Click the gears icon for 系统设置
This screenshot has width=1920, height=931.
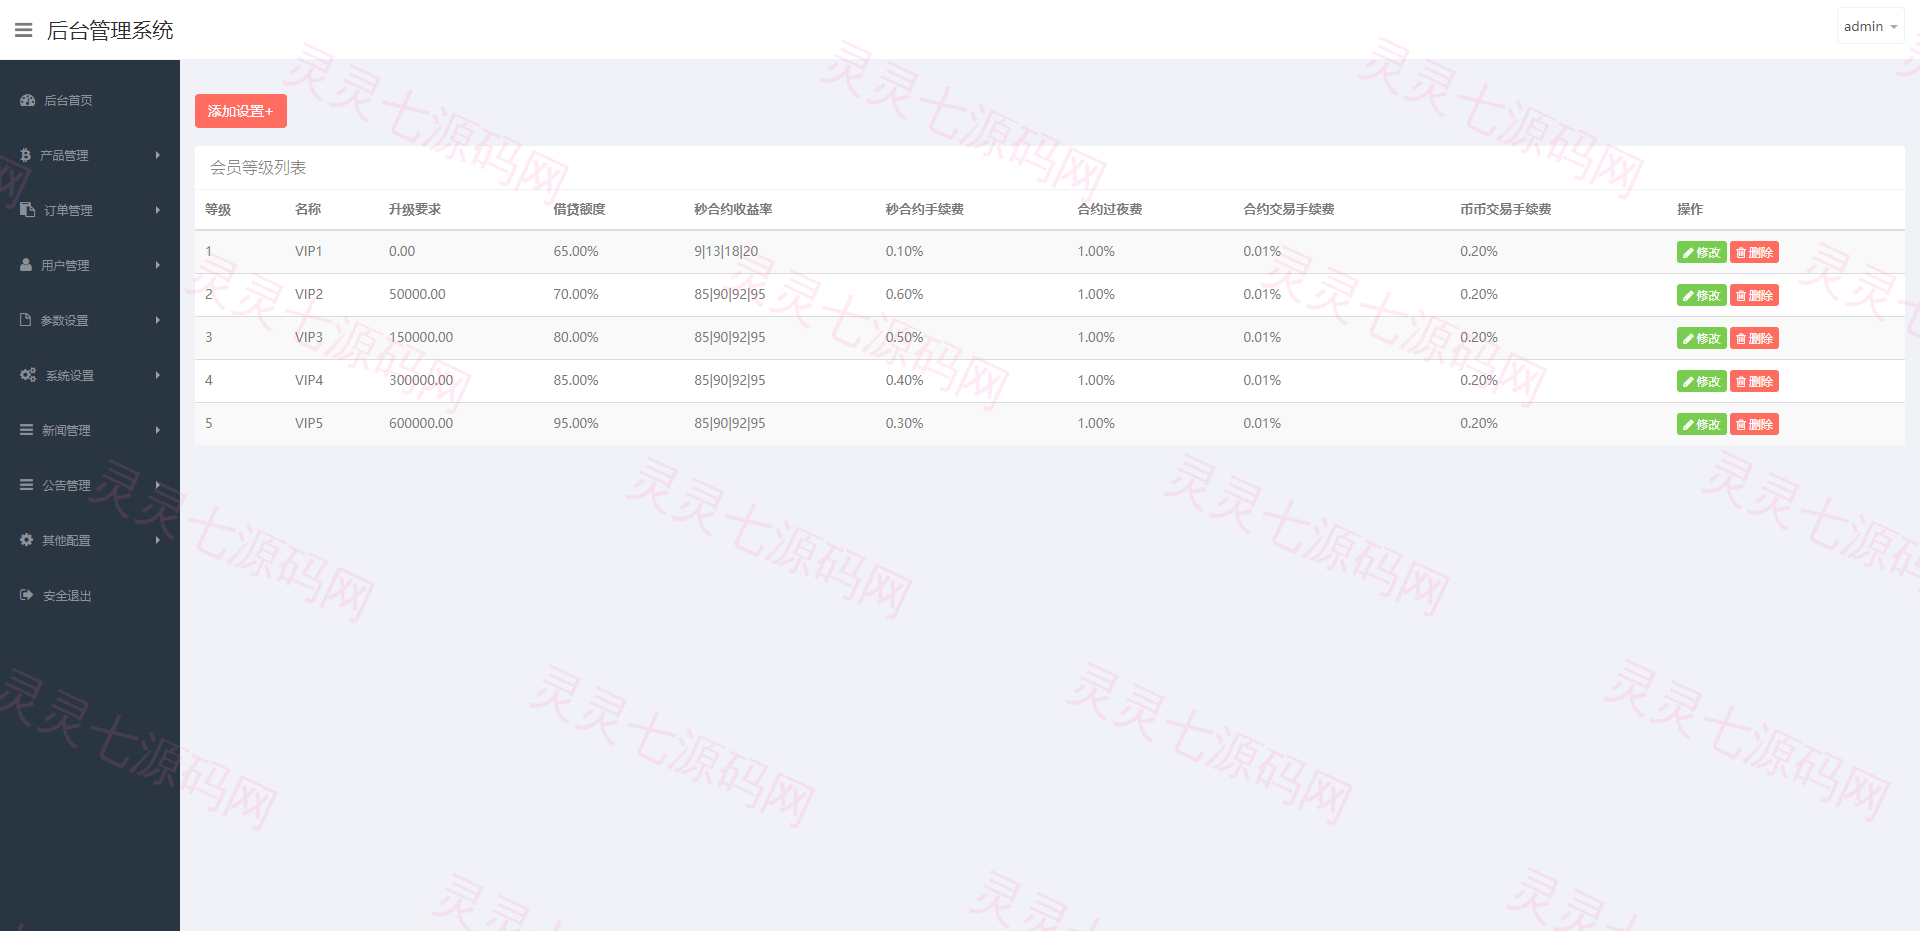pos(28,375)
